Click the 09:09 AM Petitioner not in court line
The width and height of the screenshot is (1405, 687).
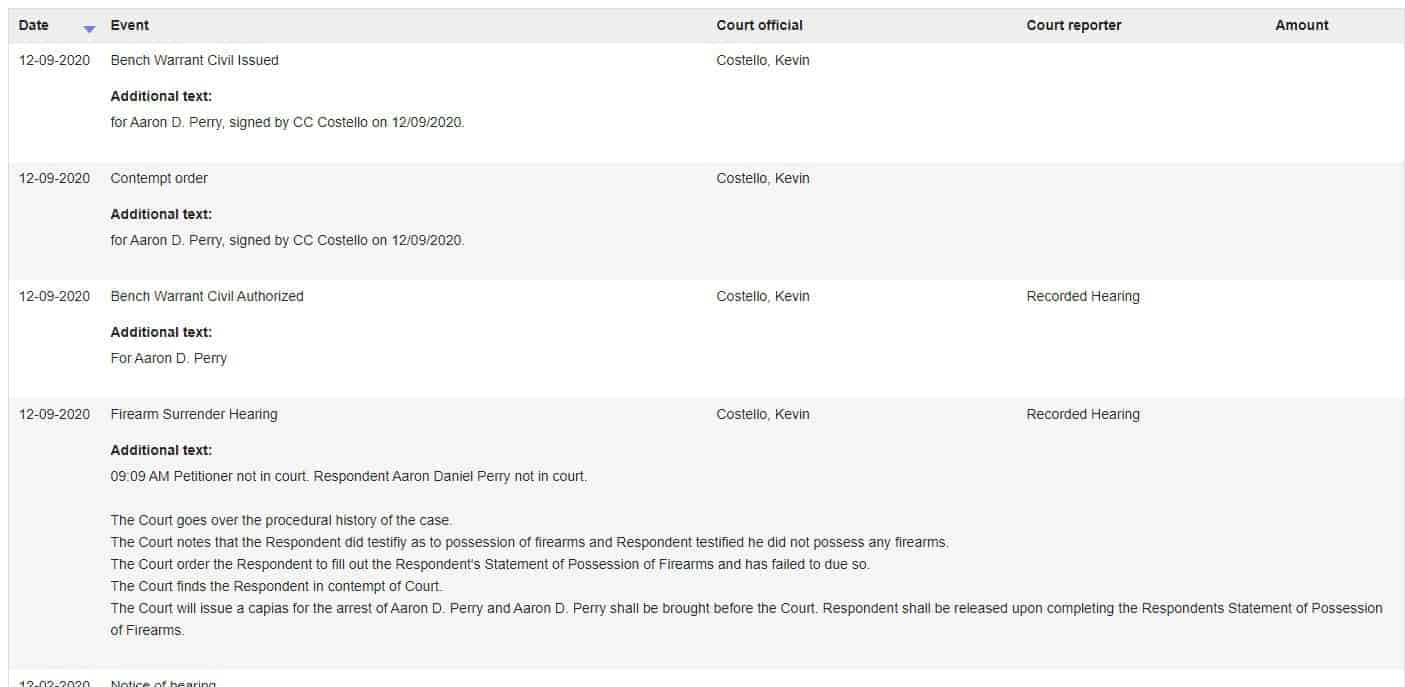(x=348, y=476)
